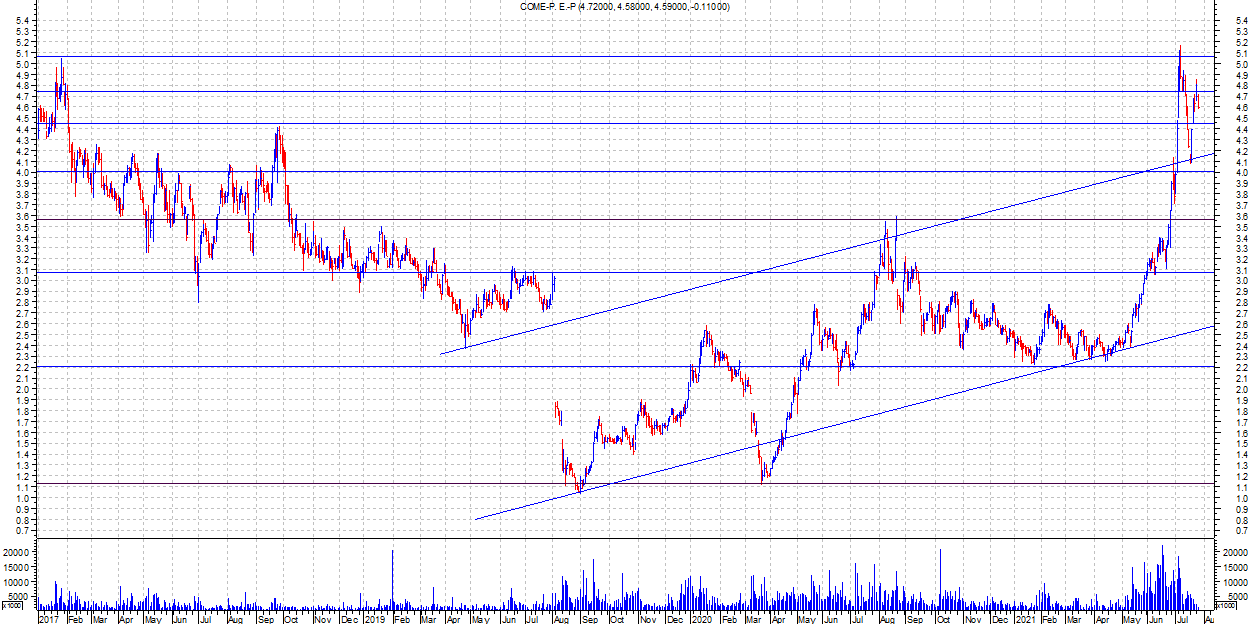
Task: Click the chart title 'COME-P. E.-P'
Action: coord(548,6)
